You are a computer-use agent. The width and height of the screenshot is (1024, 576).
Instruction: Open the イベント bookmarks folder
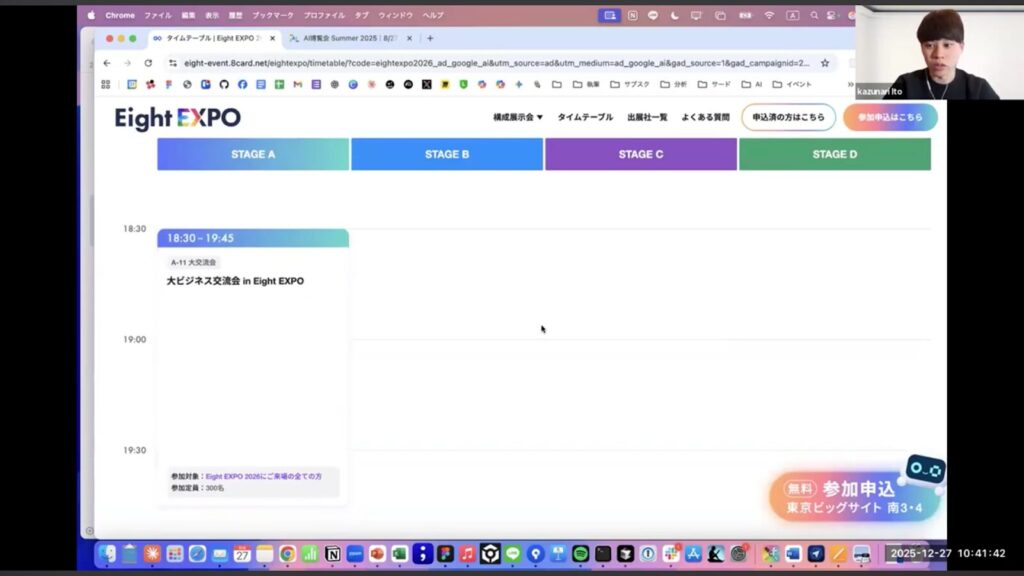pos(791,85)
